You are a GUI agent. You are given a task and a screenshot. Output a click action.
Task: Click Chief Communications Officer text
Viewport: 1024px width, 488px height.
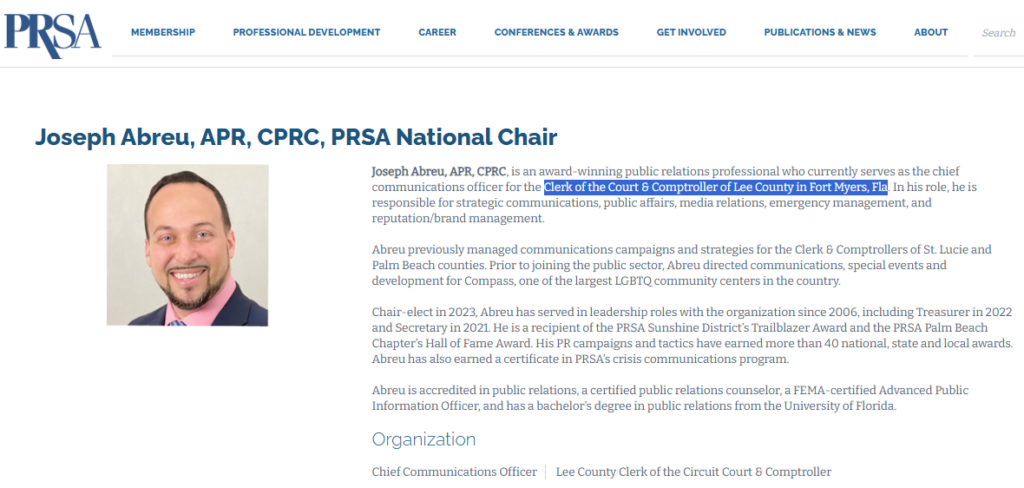[455, 472]
